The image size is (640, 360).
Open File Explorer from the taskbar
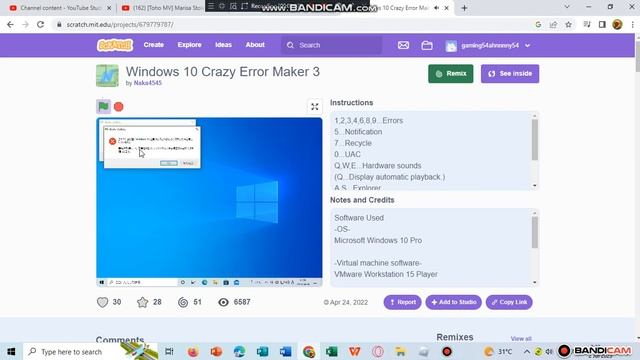[x=400, y=351]
